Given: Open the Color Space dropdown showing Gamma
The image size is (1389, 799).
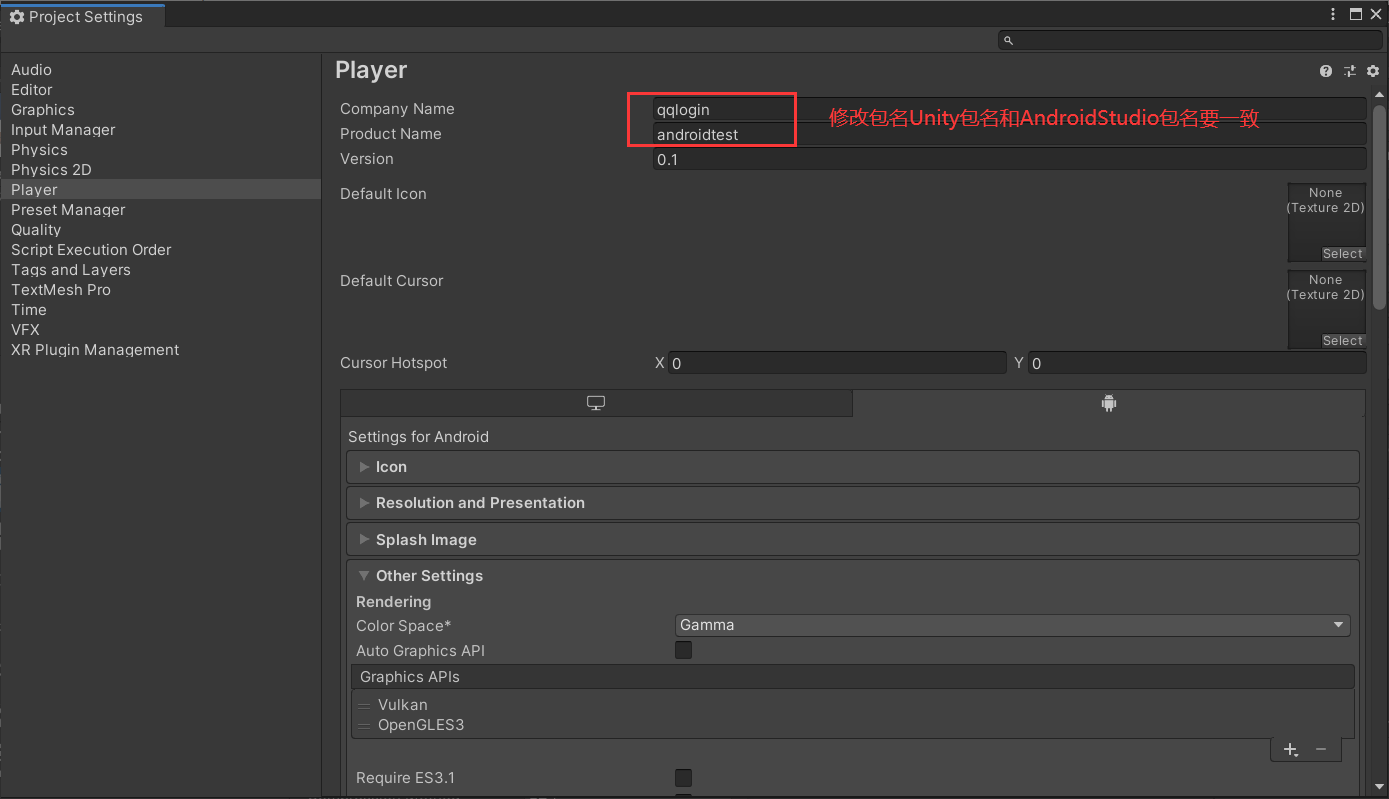Looking at the screenshot, I should (x=1012, y=624).
